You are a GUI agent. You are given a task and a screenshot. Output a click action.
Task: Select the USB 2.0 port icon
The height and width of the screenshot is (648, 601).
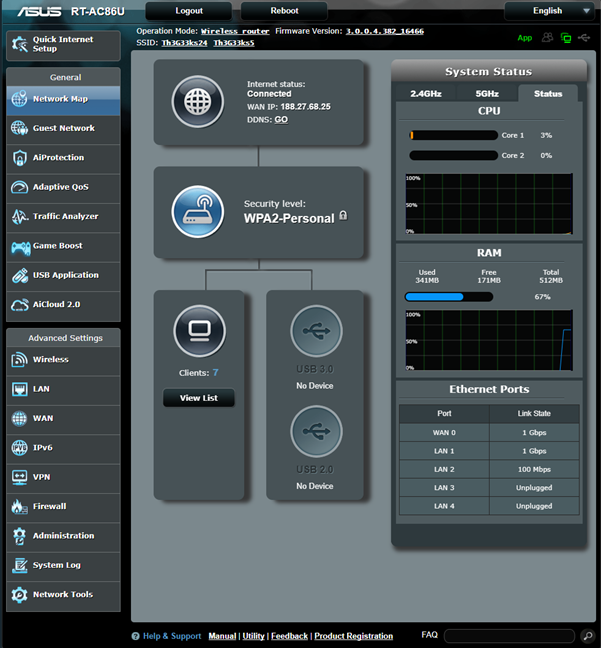coord(316,431)
